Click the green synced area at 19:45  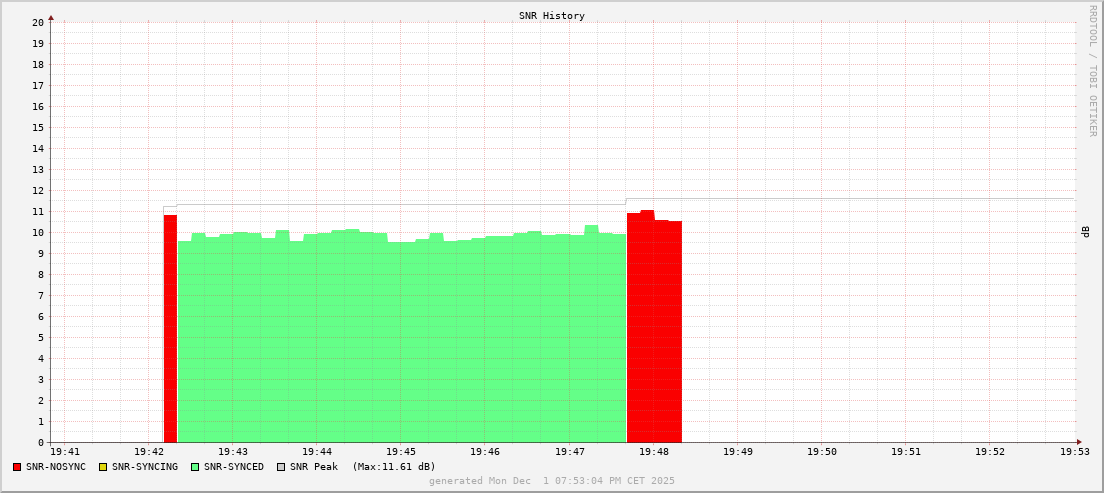click(x=400, y=340)
